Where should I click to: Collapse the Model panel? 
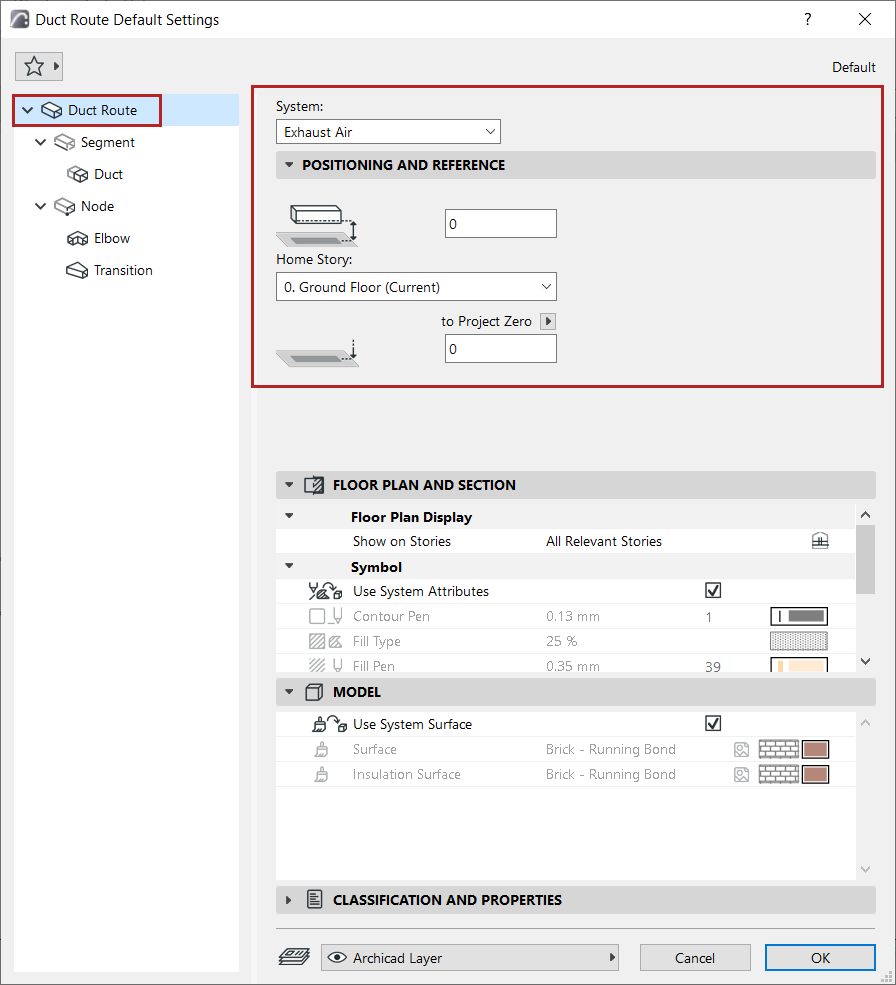coord(289,692)
